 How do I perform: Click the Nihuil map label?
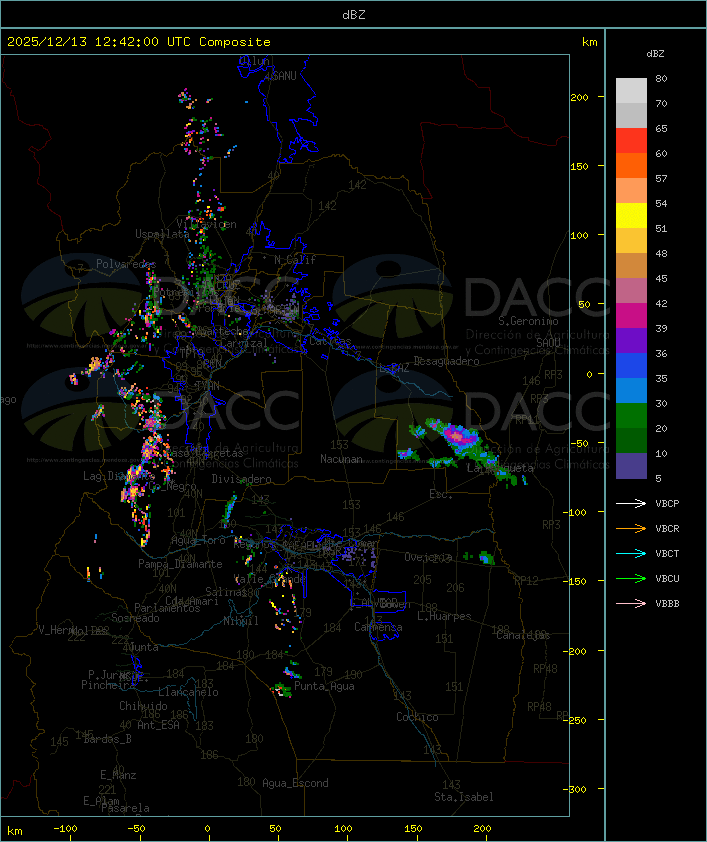coord(241,621)
